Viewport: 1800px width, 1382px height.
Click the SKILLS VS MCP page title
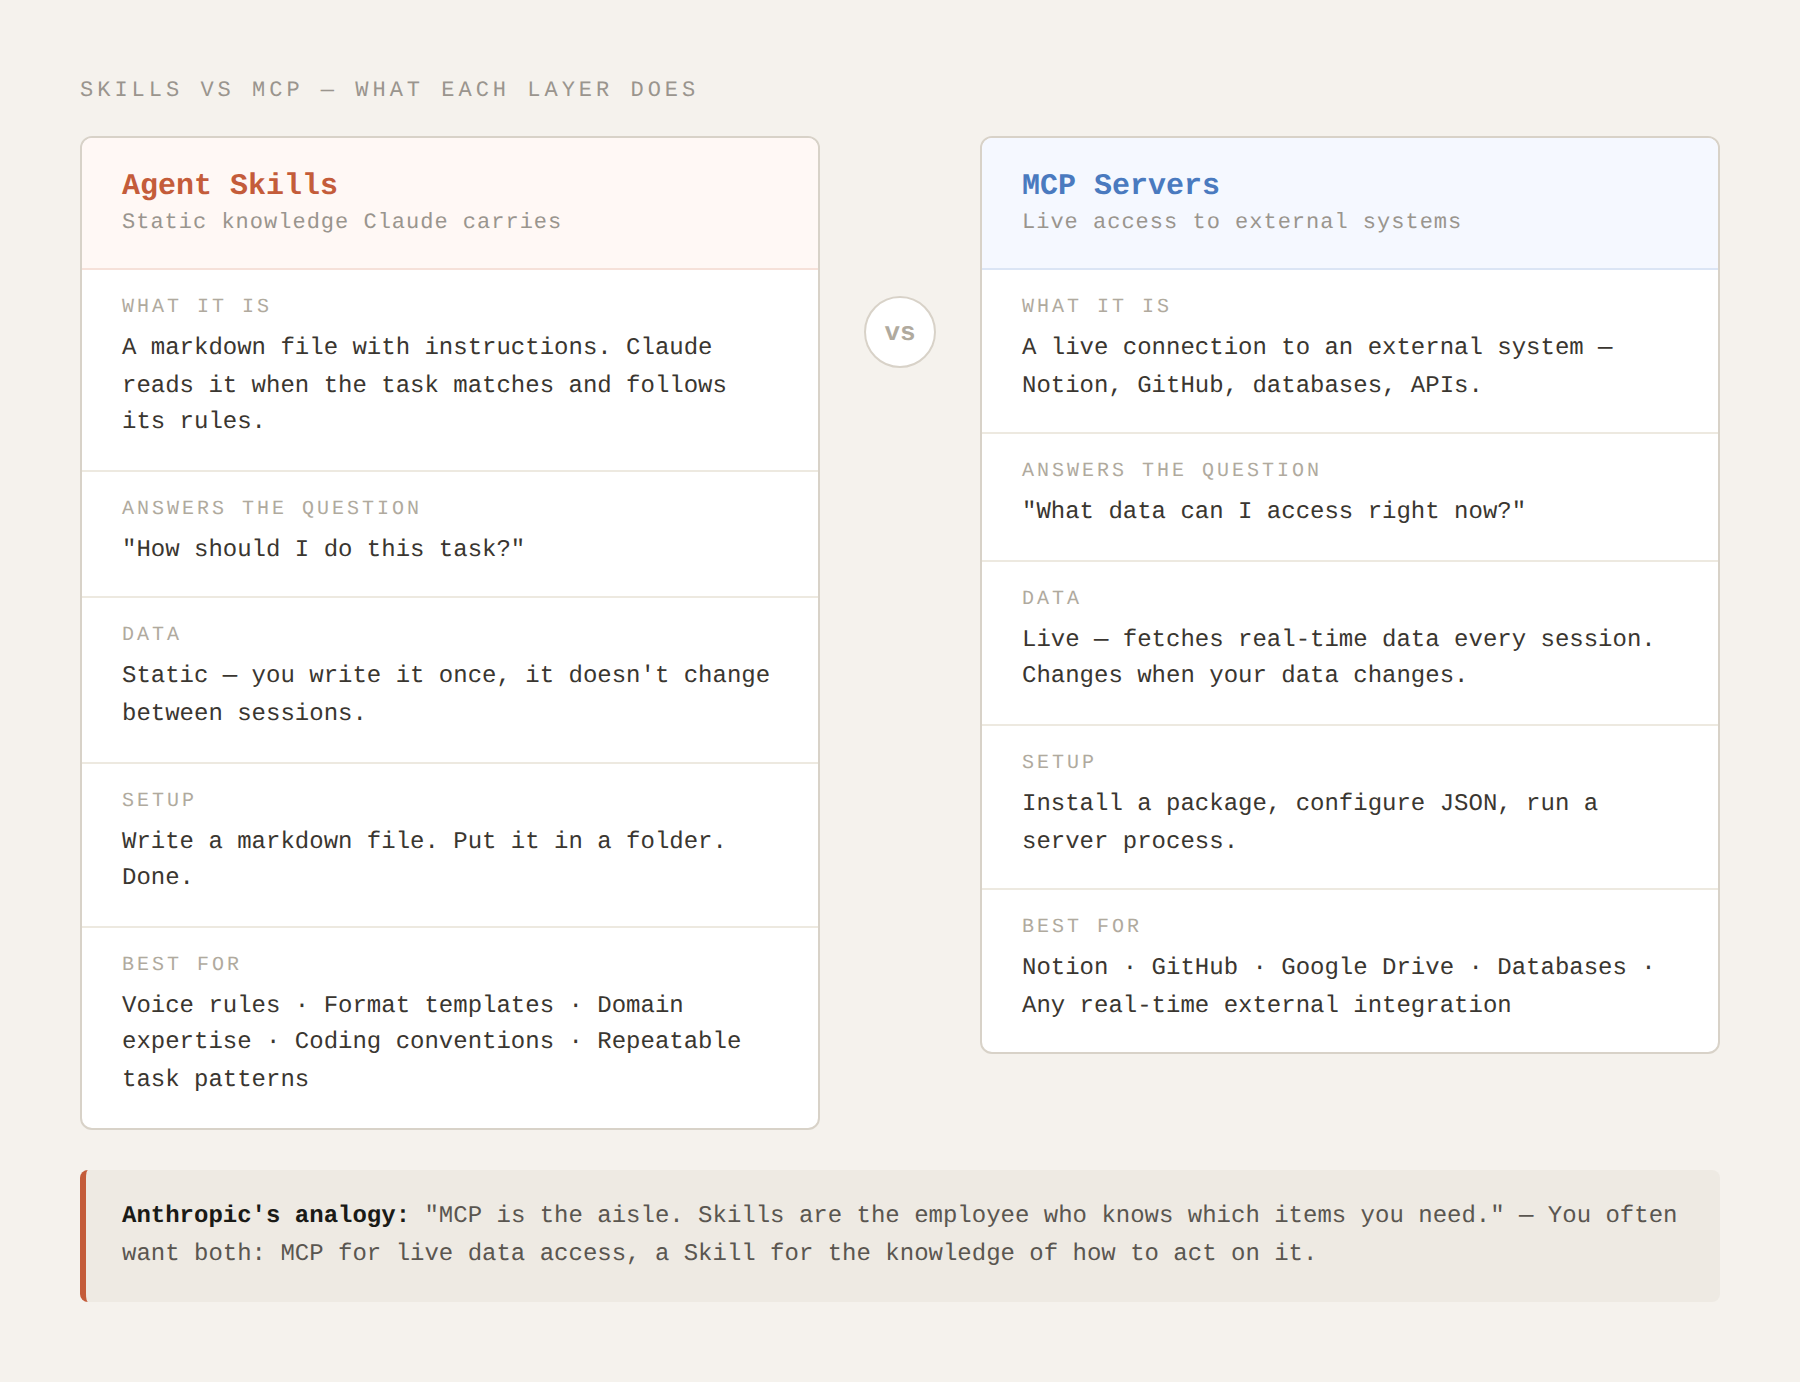pos(388,88)
